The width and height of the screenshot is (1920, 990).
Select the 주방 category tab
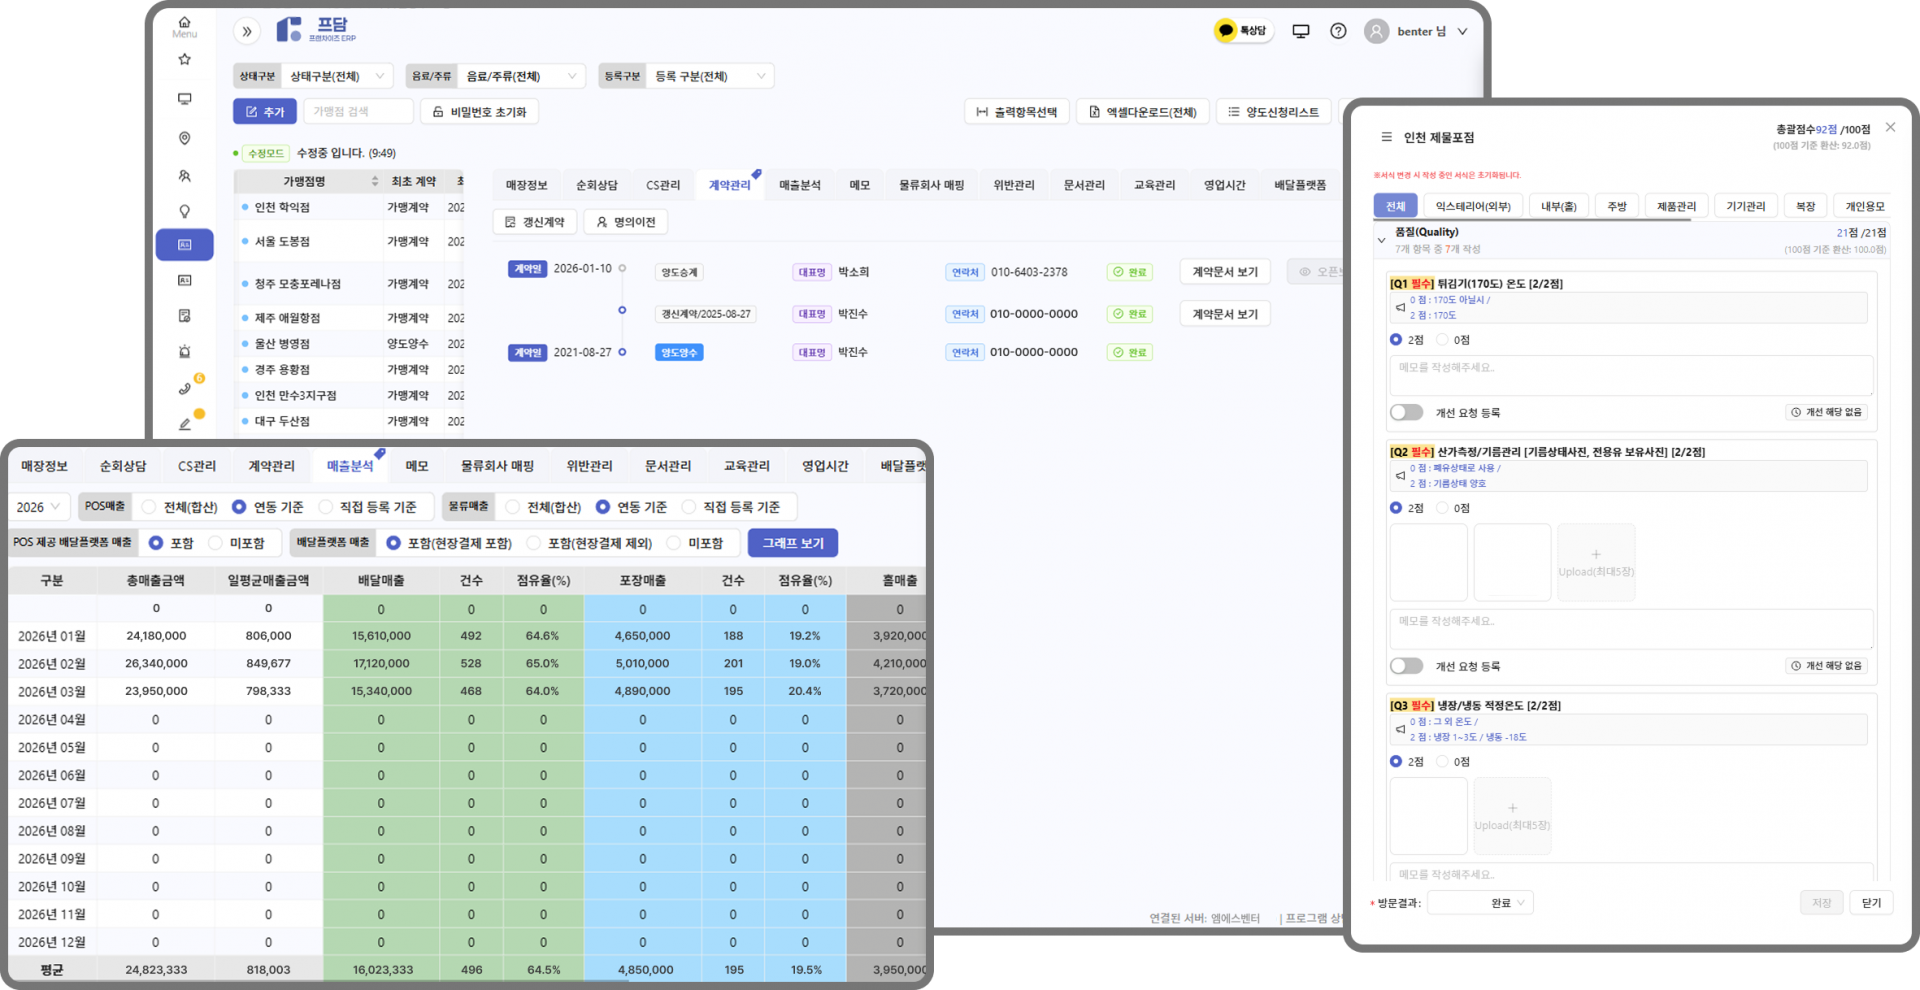coord(1617,206)
